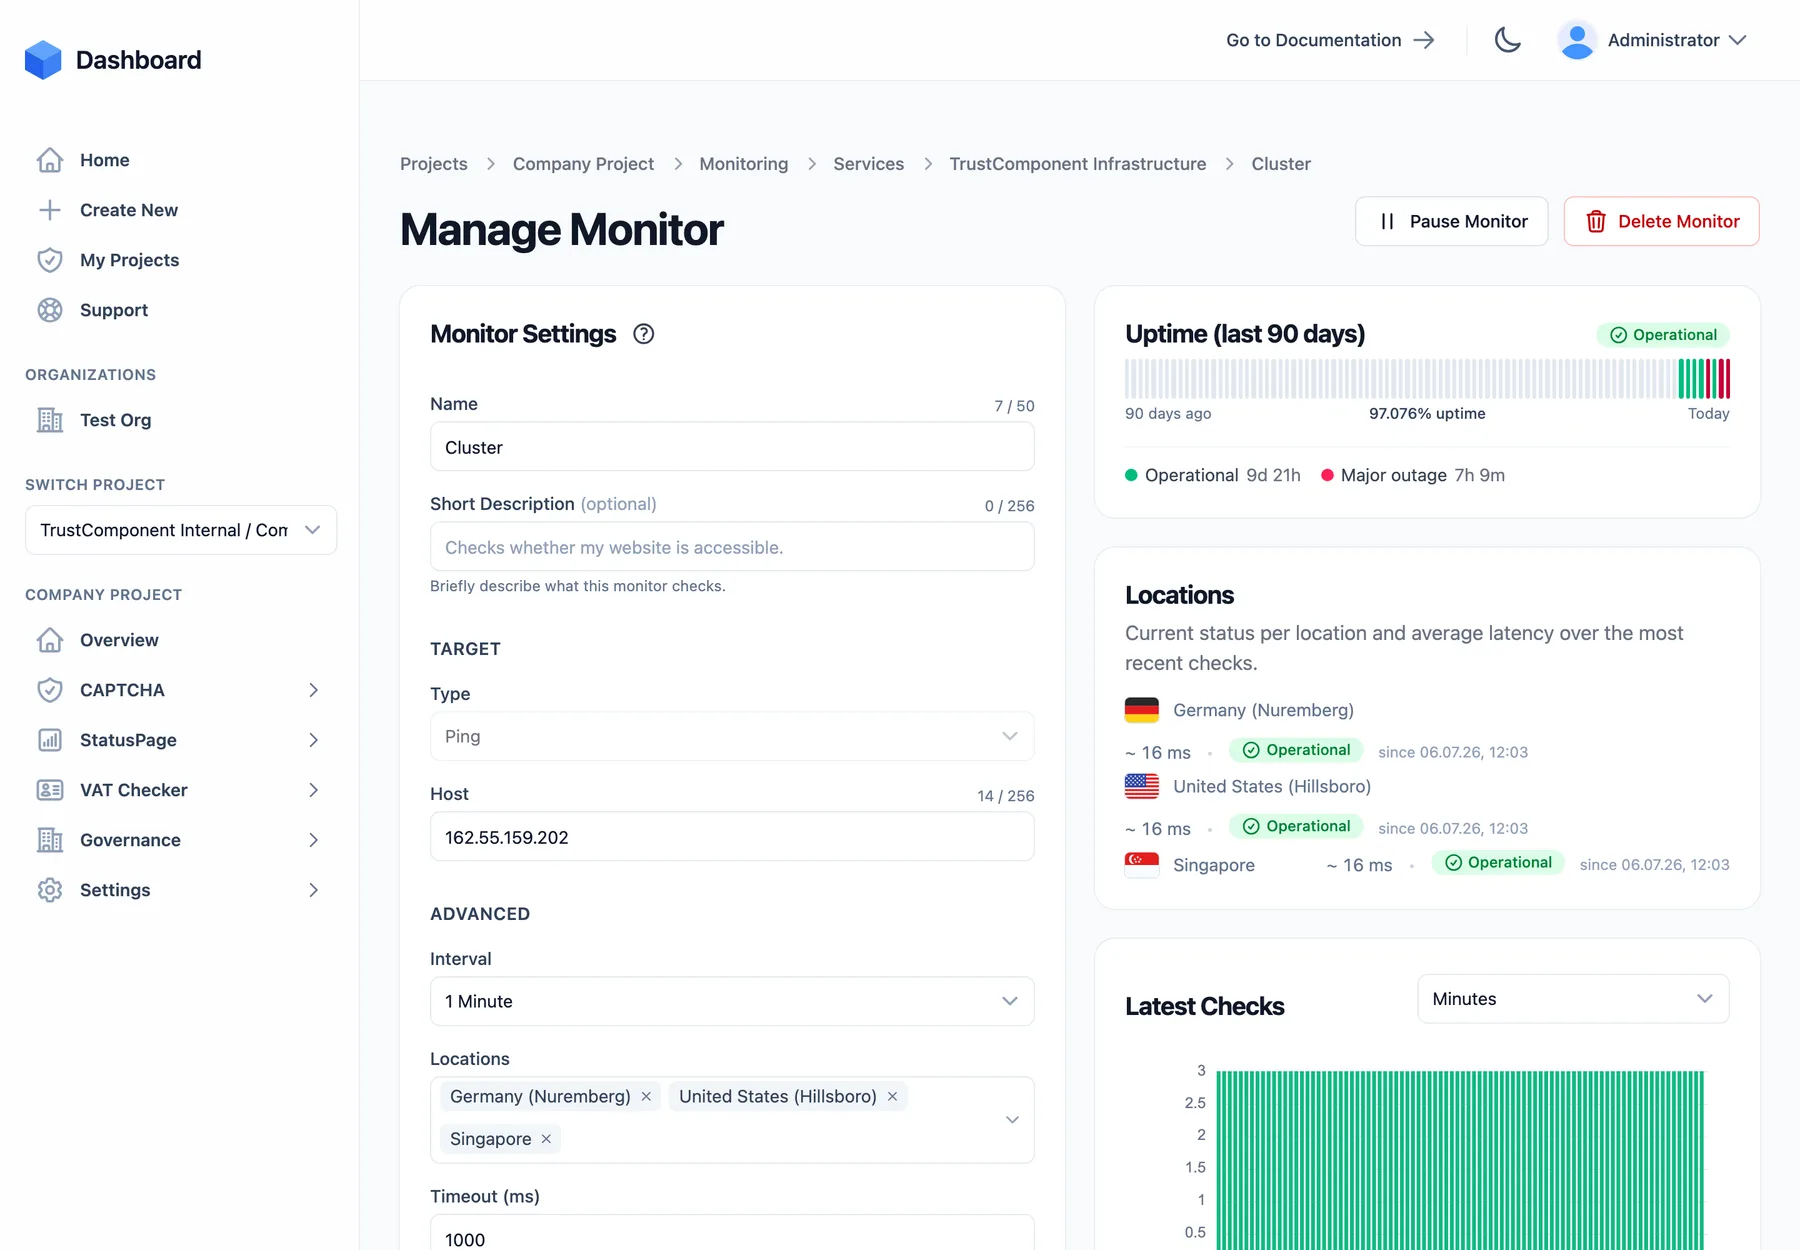Click the '97.076% uptime' text
This screenshot has height=1250, width=1800.
[x=1427, y=414]
